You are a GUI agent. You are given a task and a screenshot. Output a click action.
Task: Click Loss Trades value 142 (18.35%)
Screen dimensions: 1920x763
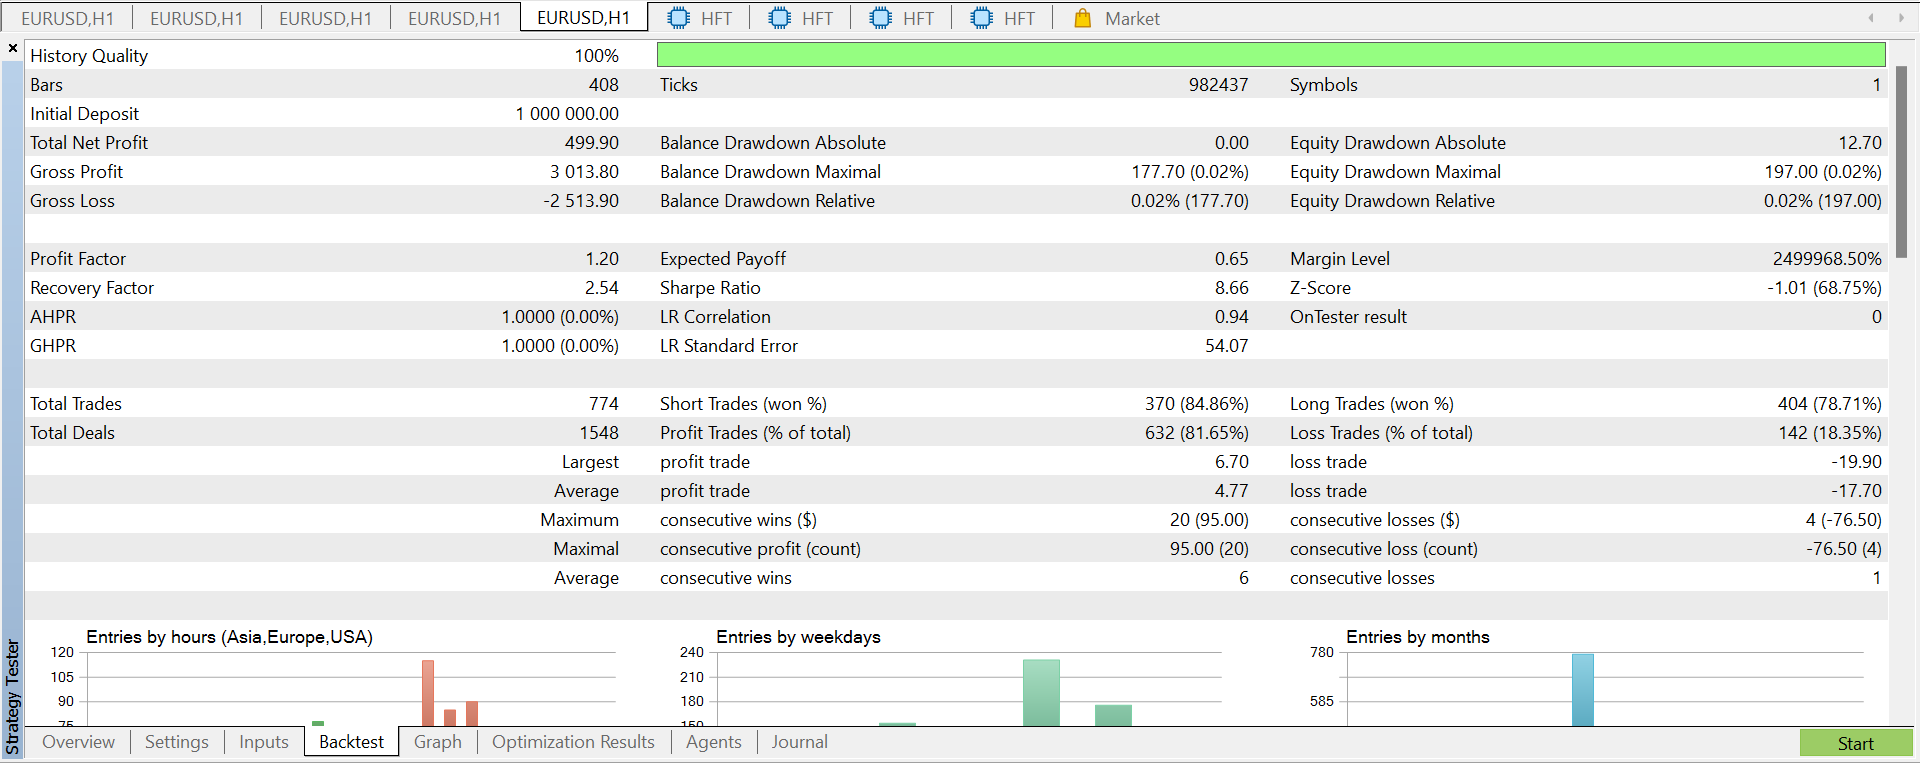point(1830,433)
